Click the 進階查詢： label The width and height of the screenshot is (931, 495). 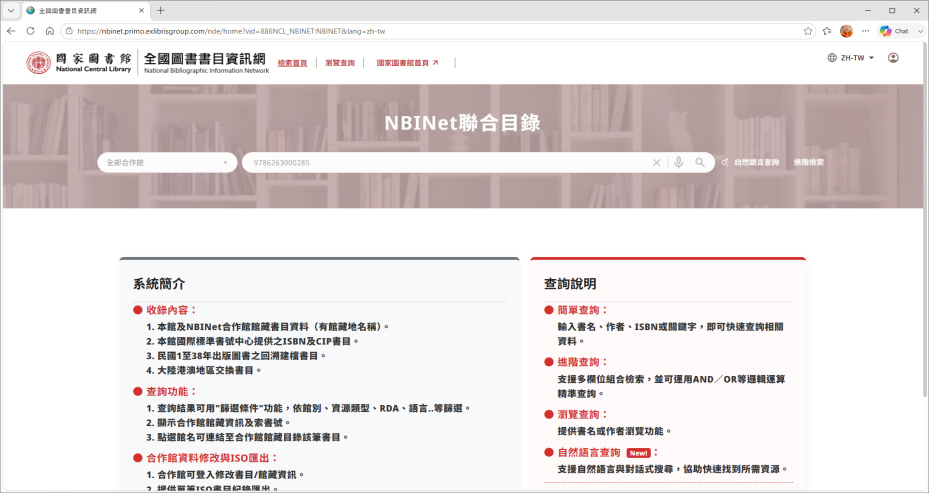point(582,362)
